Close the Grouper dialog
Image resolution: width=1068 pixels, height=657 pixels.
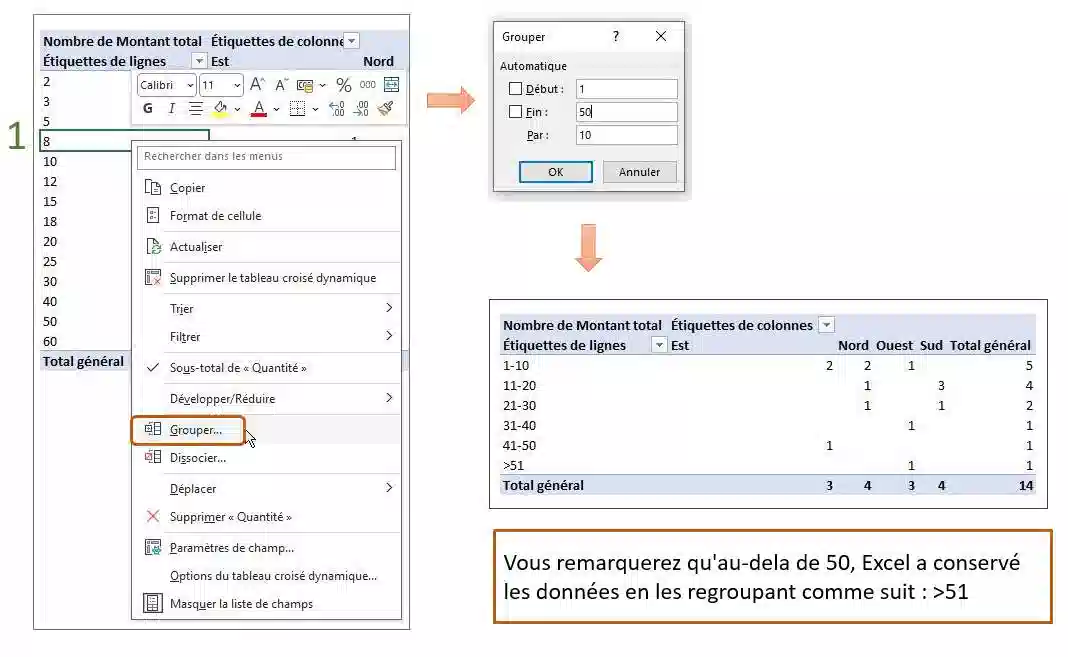coord(661,36)
